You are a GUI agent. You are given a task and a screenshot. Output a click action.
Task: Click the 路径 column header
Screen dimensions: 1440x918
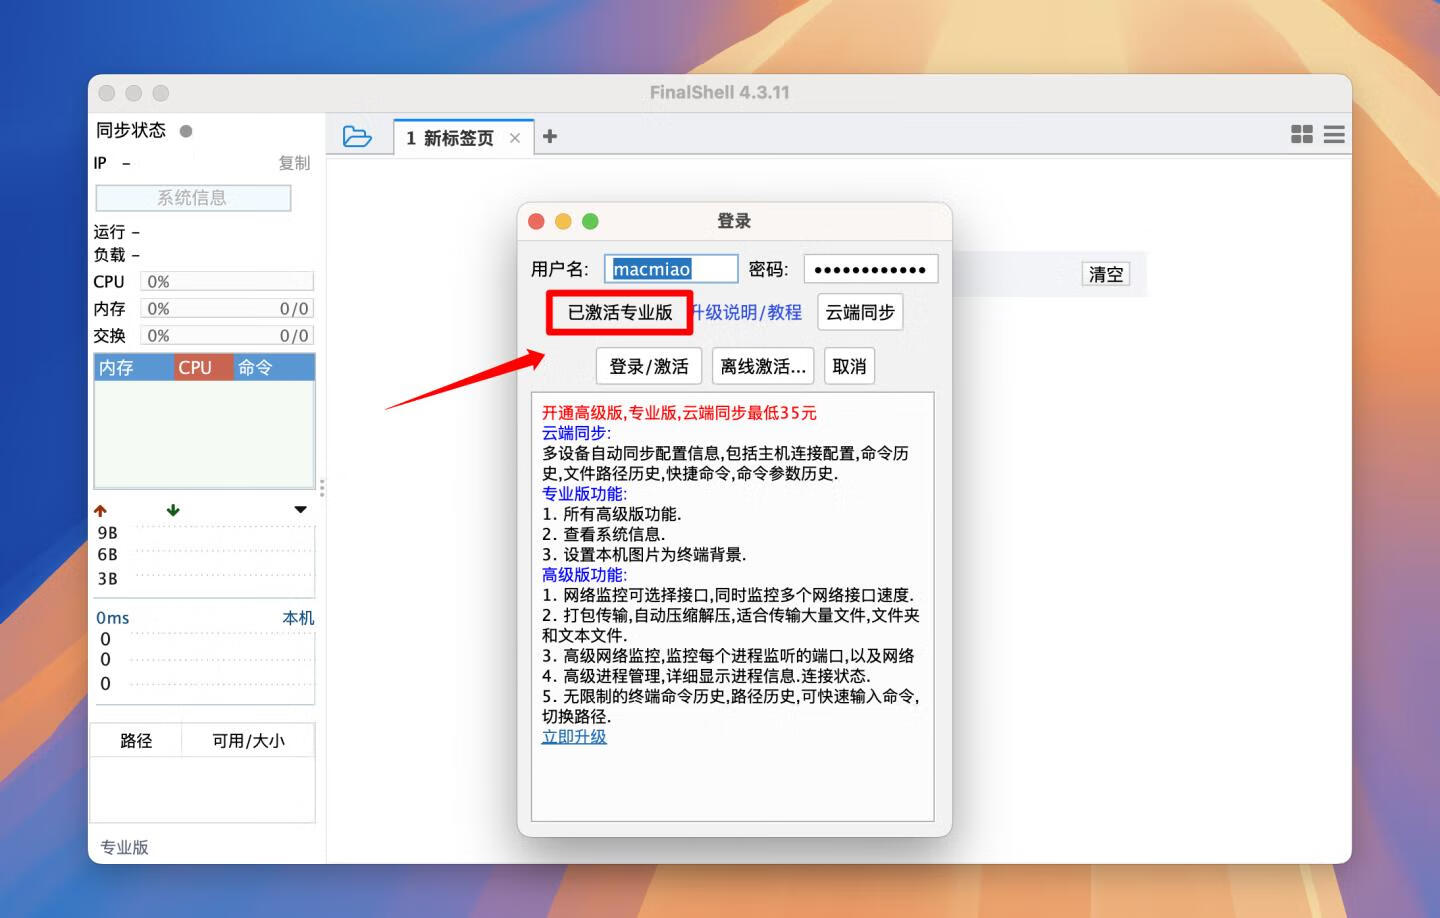(x=136, y=740)
